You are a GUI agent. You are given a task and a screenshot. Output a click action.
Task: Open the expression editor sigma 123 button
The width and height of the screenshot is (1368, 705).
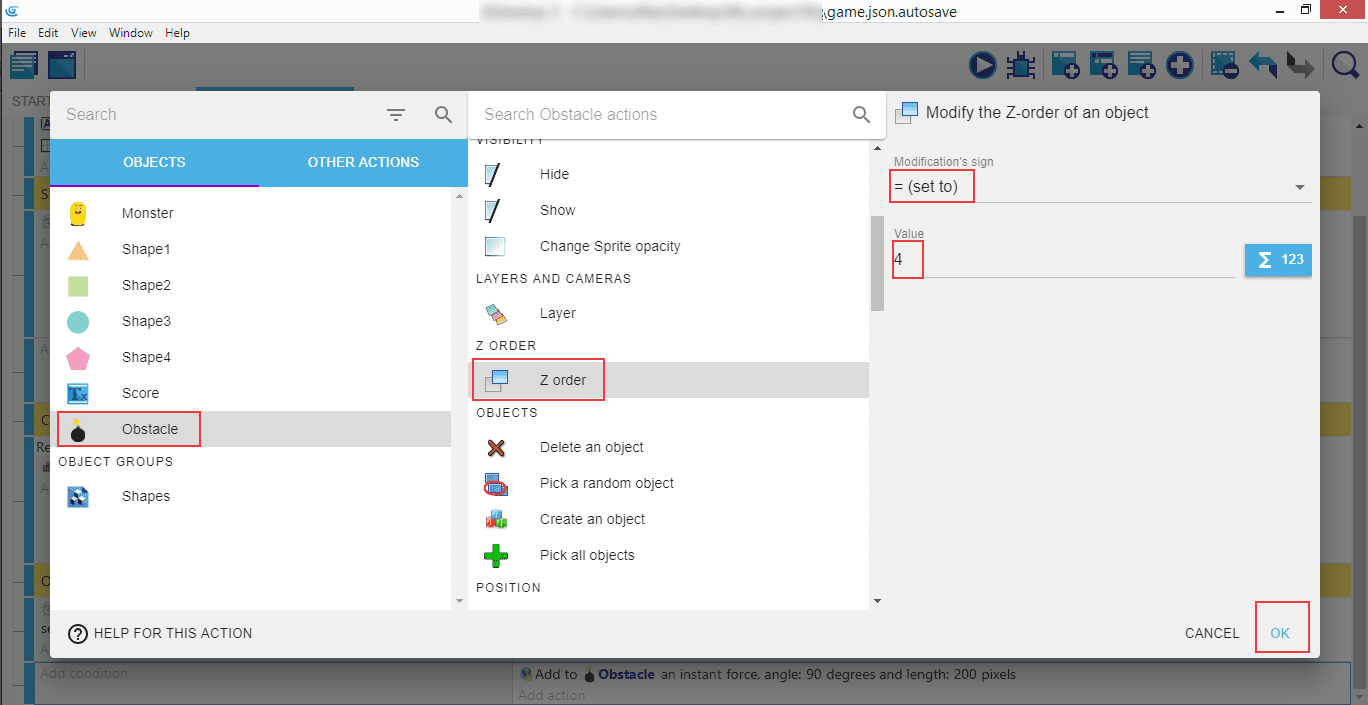point(1277,260)
